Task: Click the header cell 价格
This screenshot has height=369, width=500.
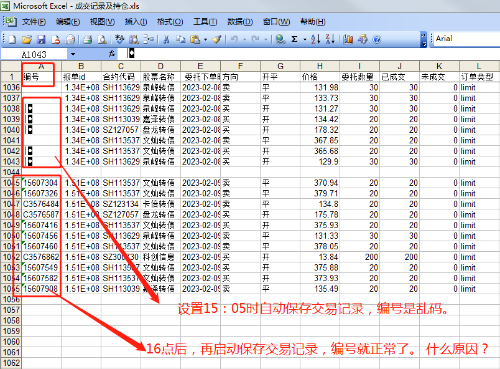Action: click(x=320, y=77)
